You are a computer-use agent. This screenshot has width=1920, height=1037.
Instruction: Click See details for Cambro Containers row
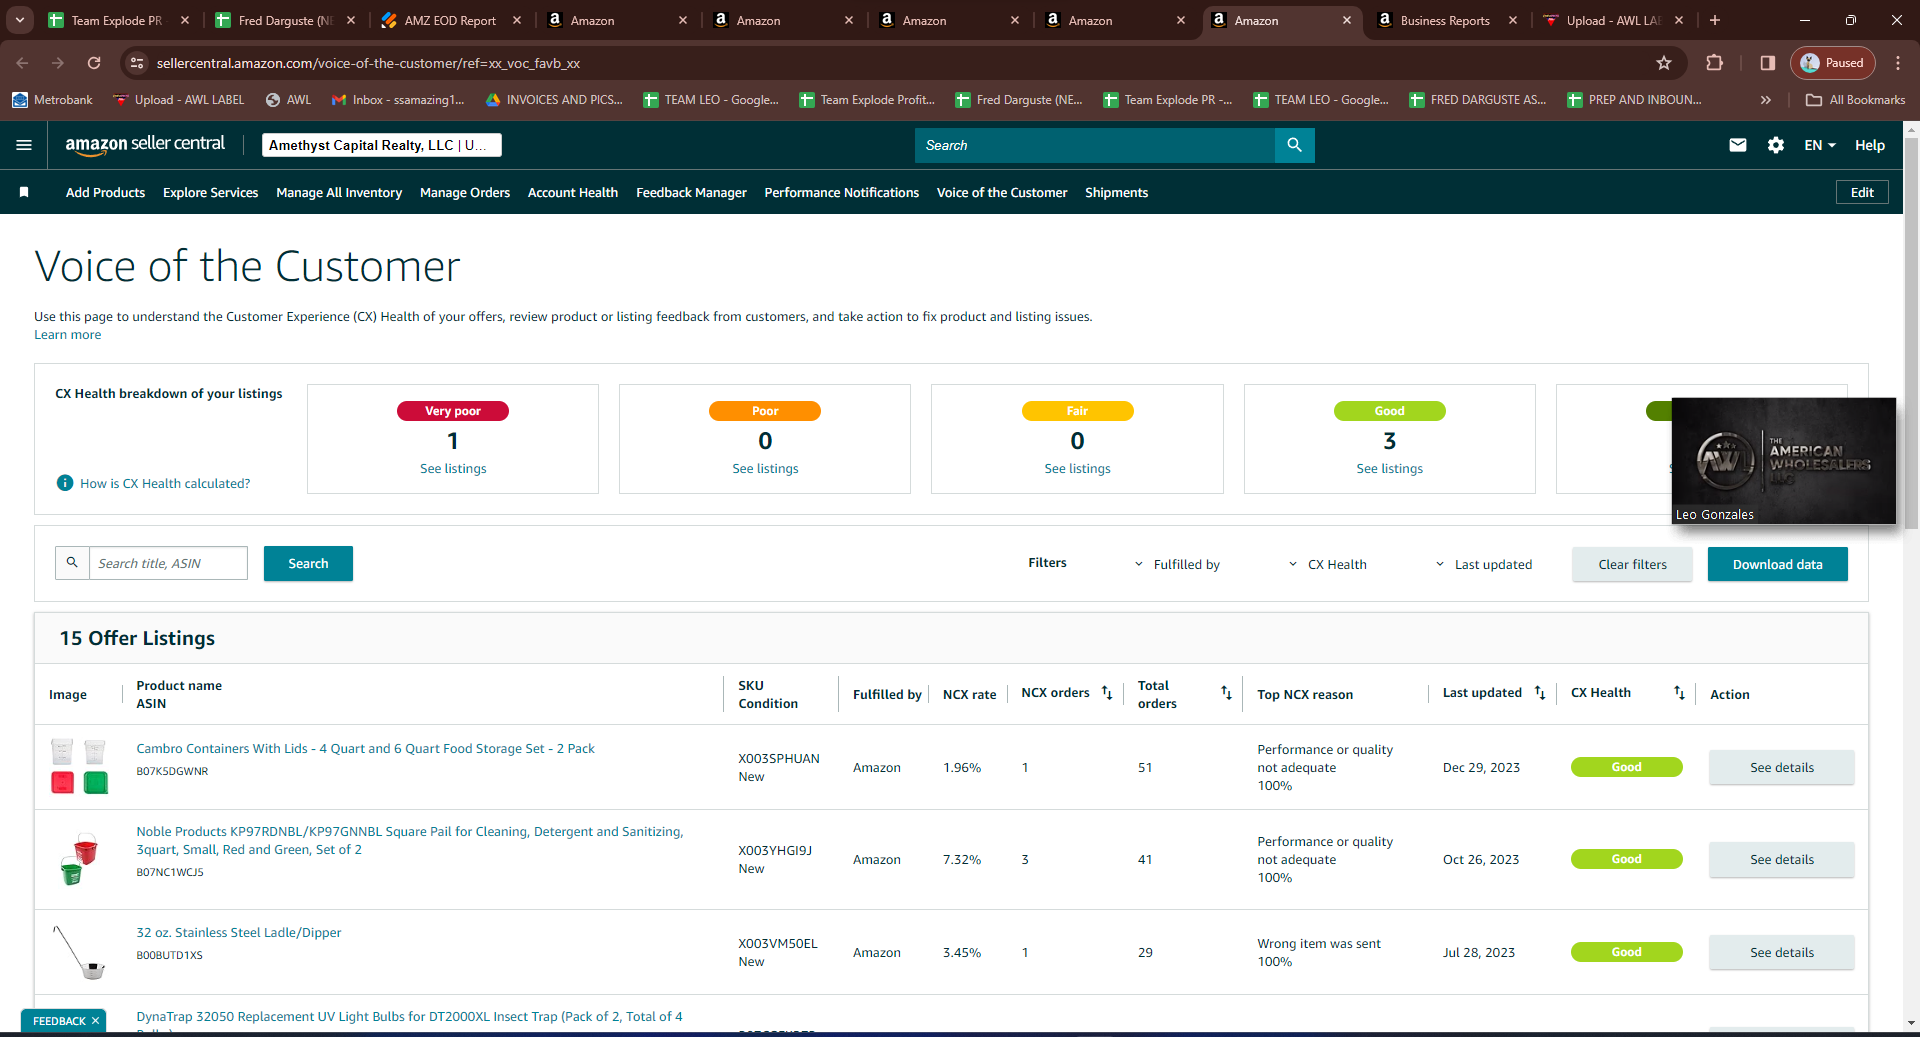click(x=1781, y=767)
